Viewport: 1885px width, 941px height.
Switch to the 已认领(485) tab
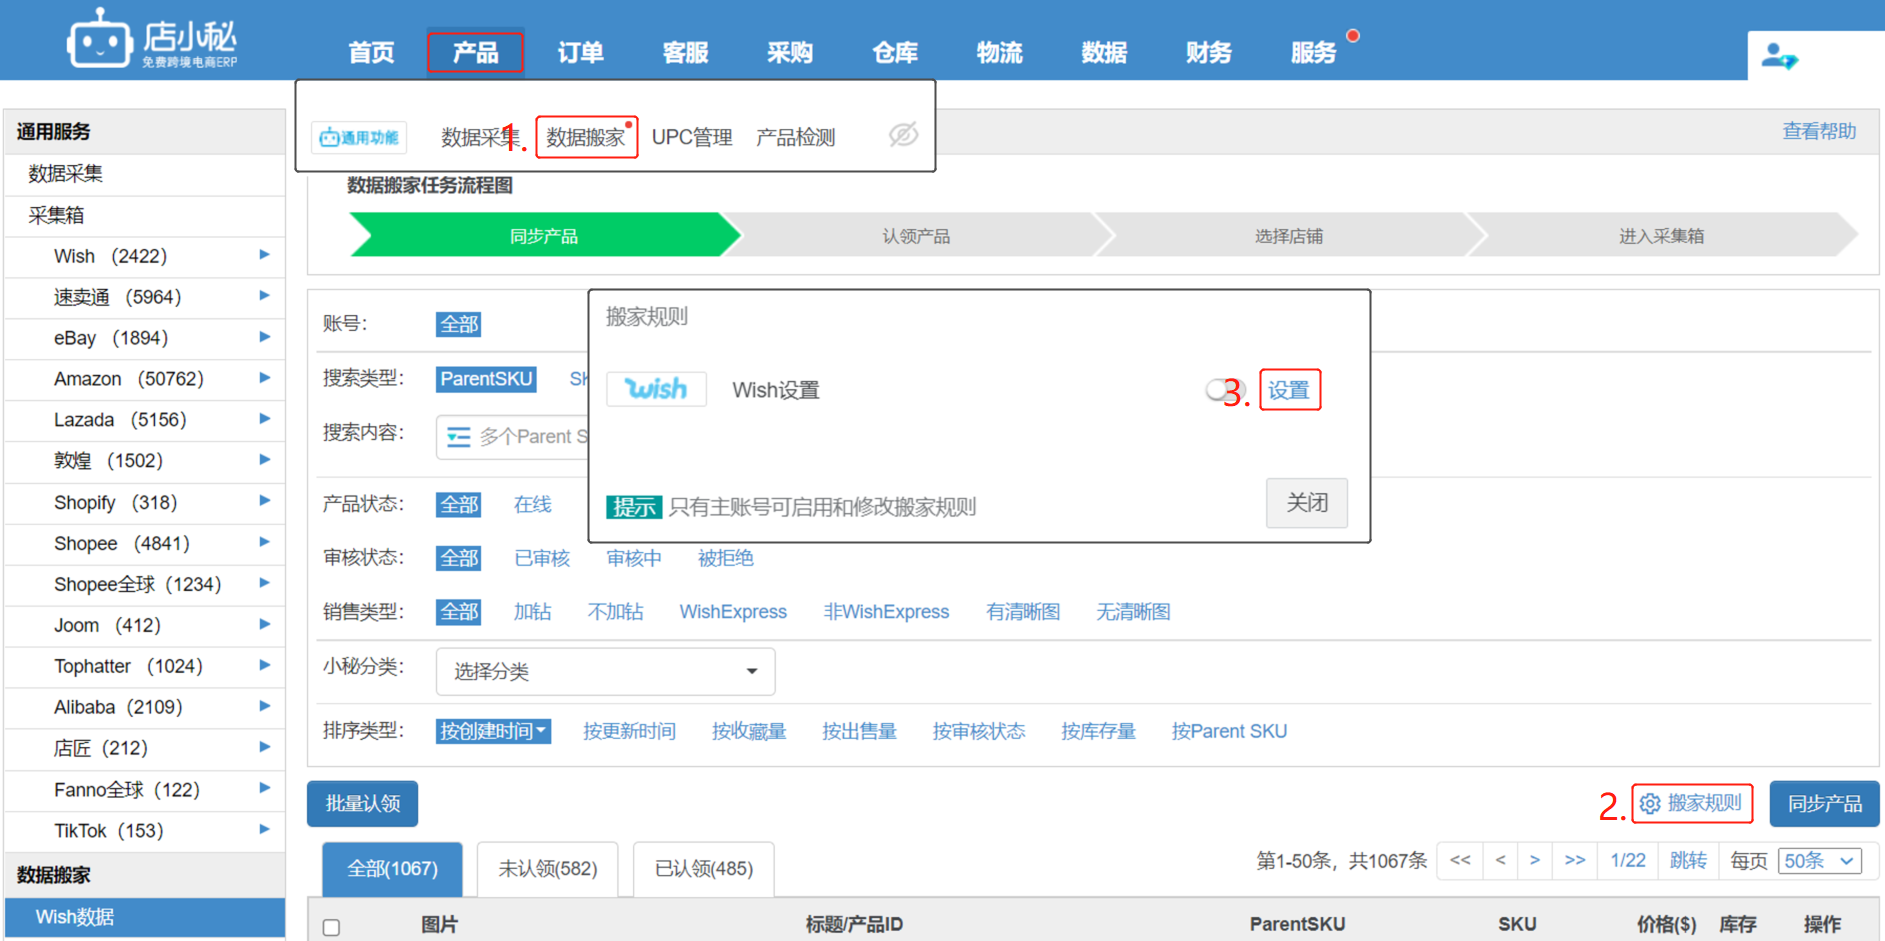[704, 869]
